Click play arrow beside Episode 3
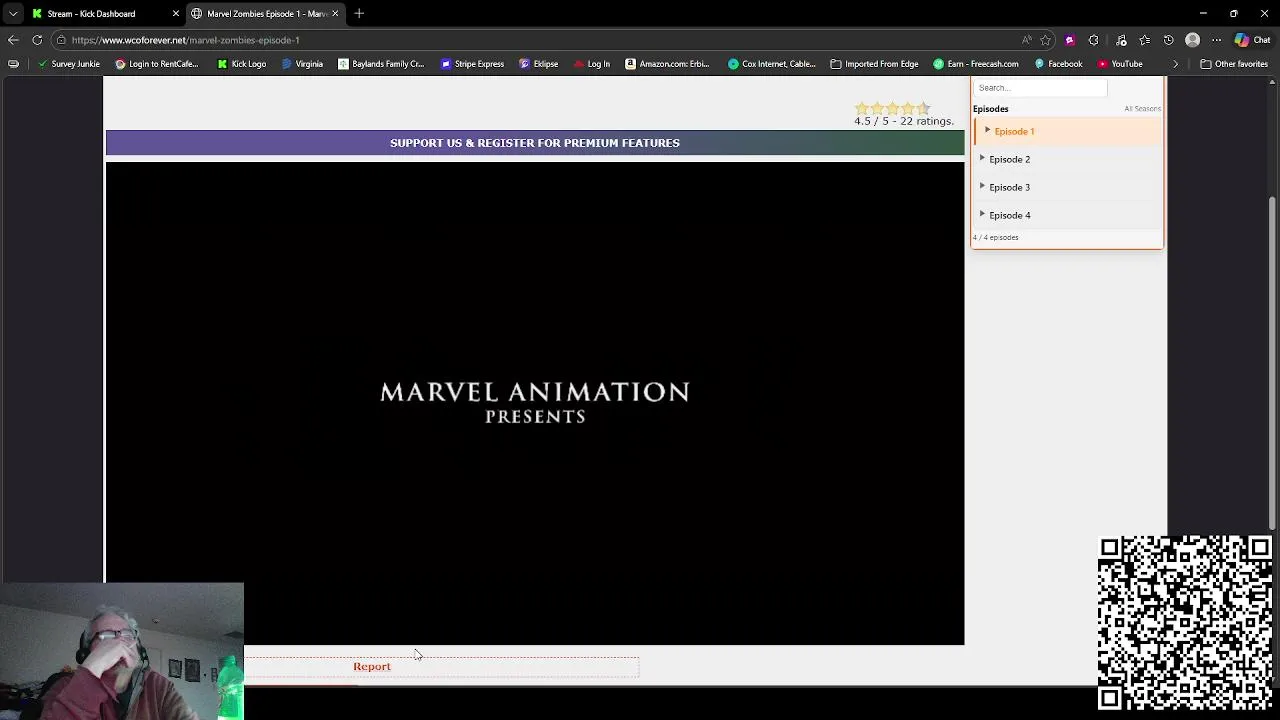Viewport: 1280px width, 720px height. coord(982,186)
